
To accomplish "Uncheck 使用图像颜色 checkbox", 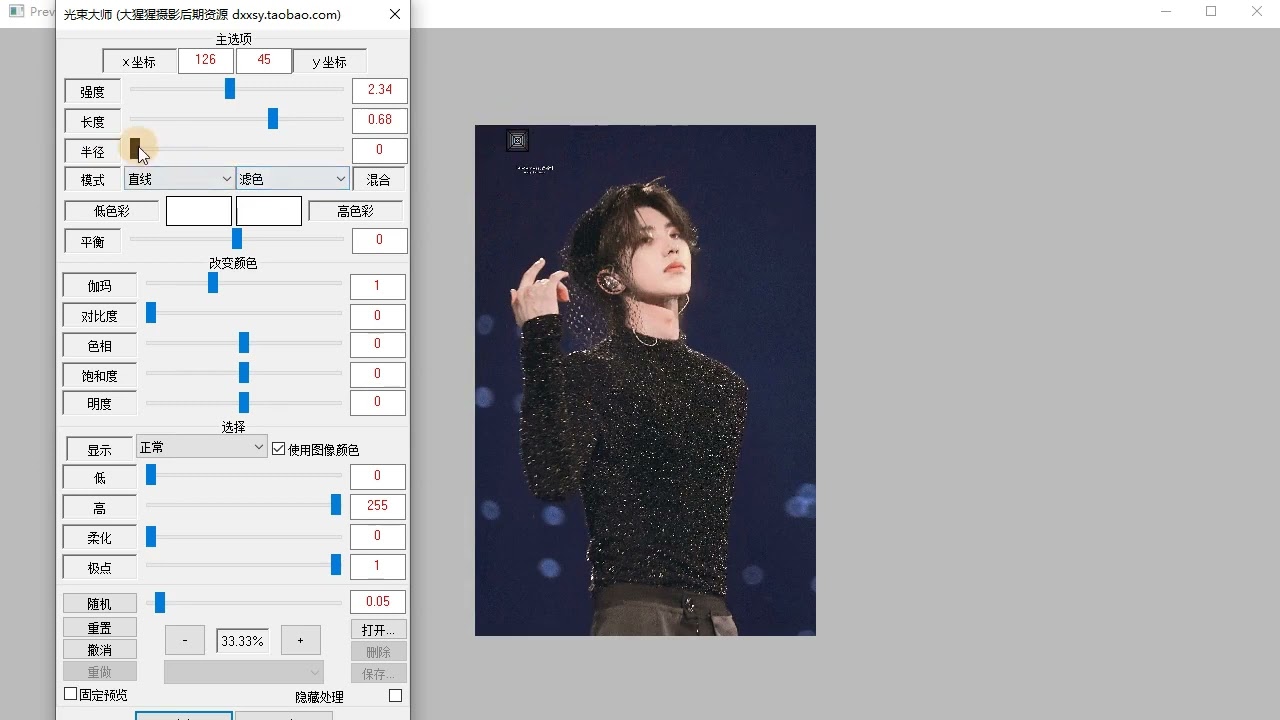I will tap(279, 449).
